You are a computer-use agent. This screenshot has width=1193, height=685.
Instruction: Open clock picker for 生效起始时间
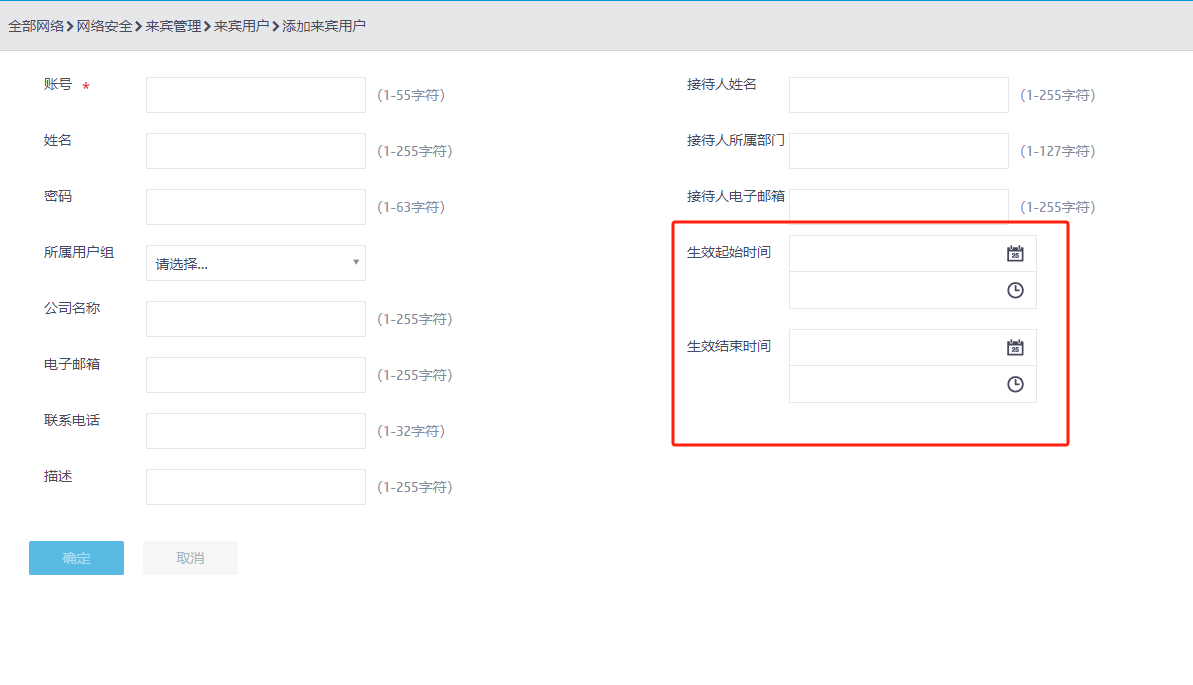coord(1015,290)
